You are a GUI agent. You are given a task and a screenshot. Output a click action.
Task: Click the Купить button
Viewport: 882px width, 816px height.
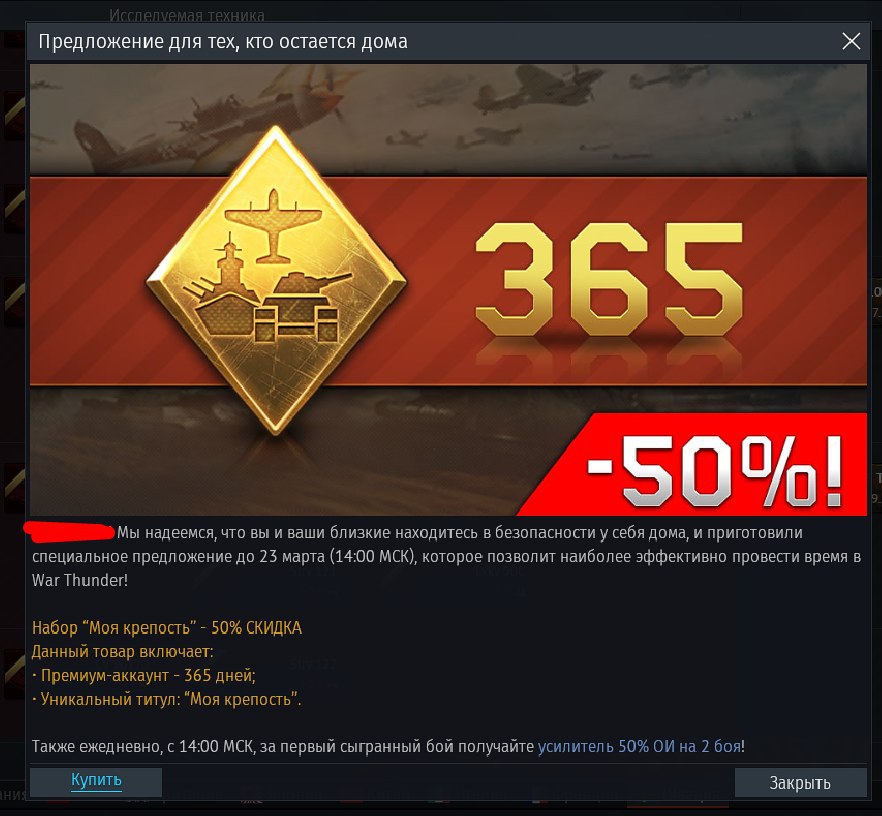pyautogui.click(x=96, y=782)
